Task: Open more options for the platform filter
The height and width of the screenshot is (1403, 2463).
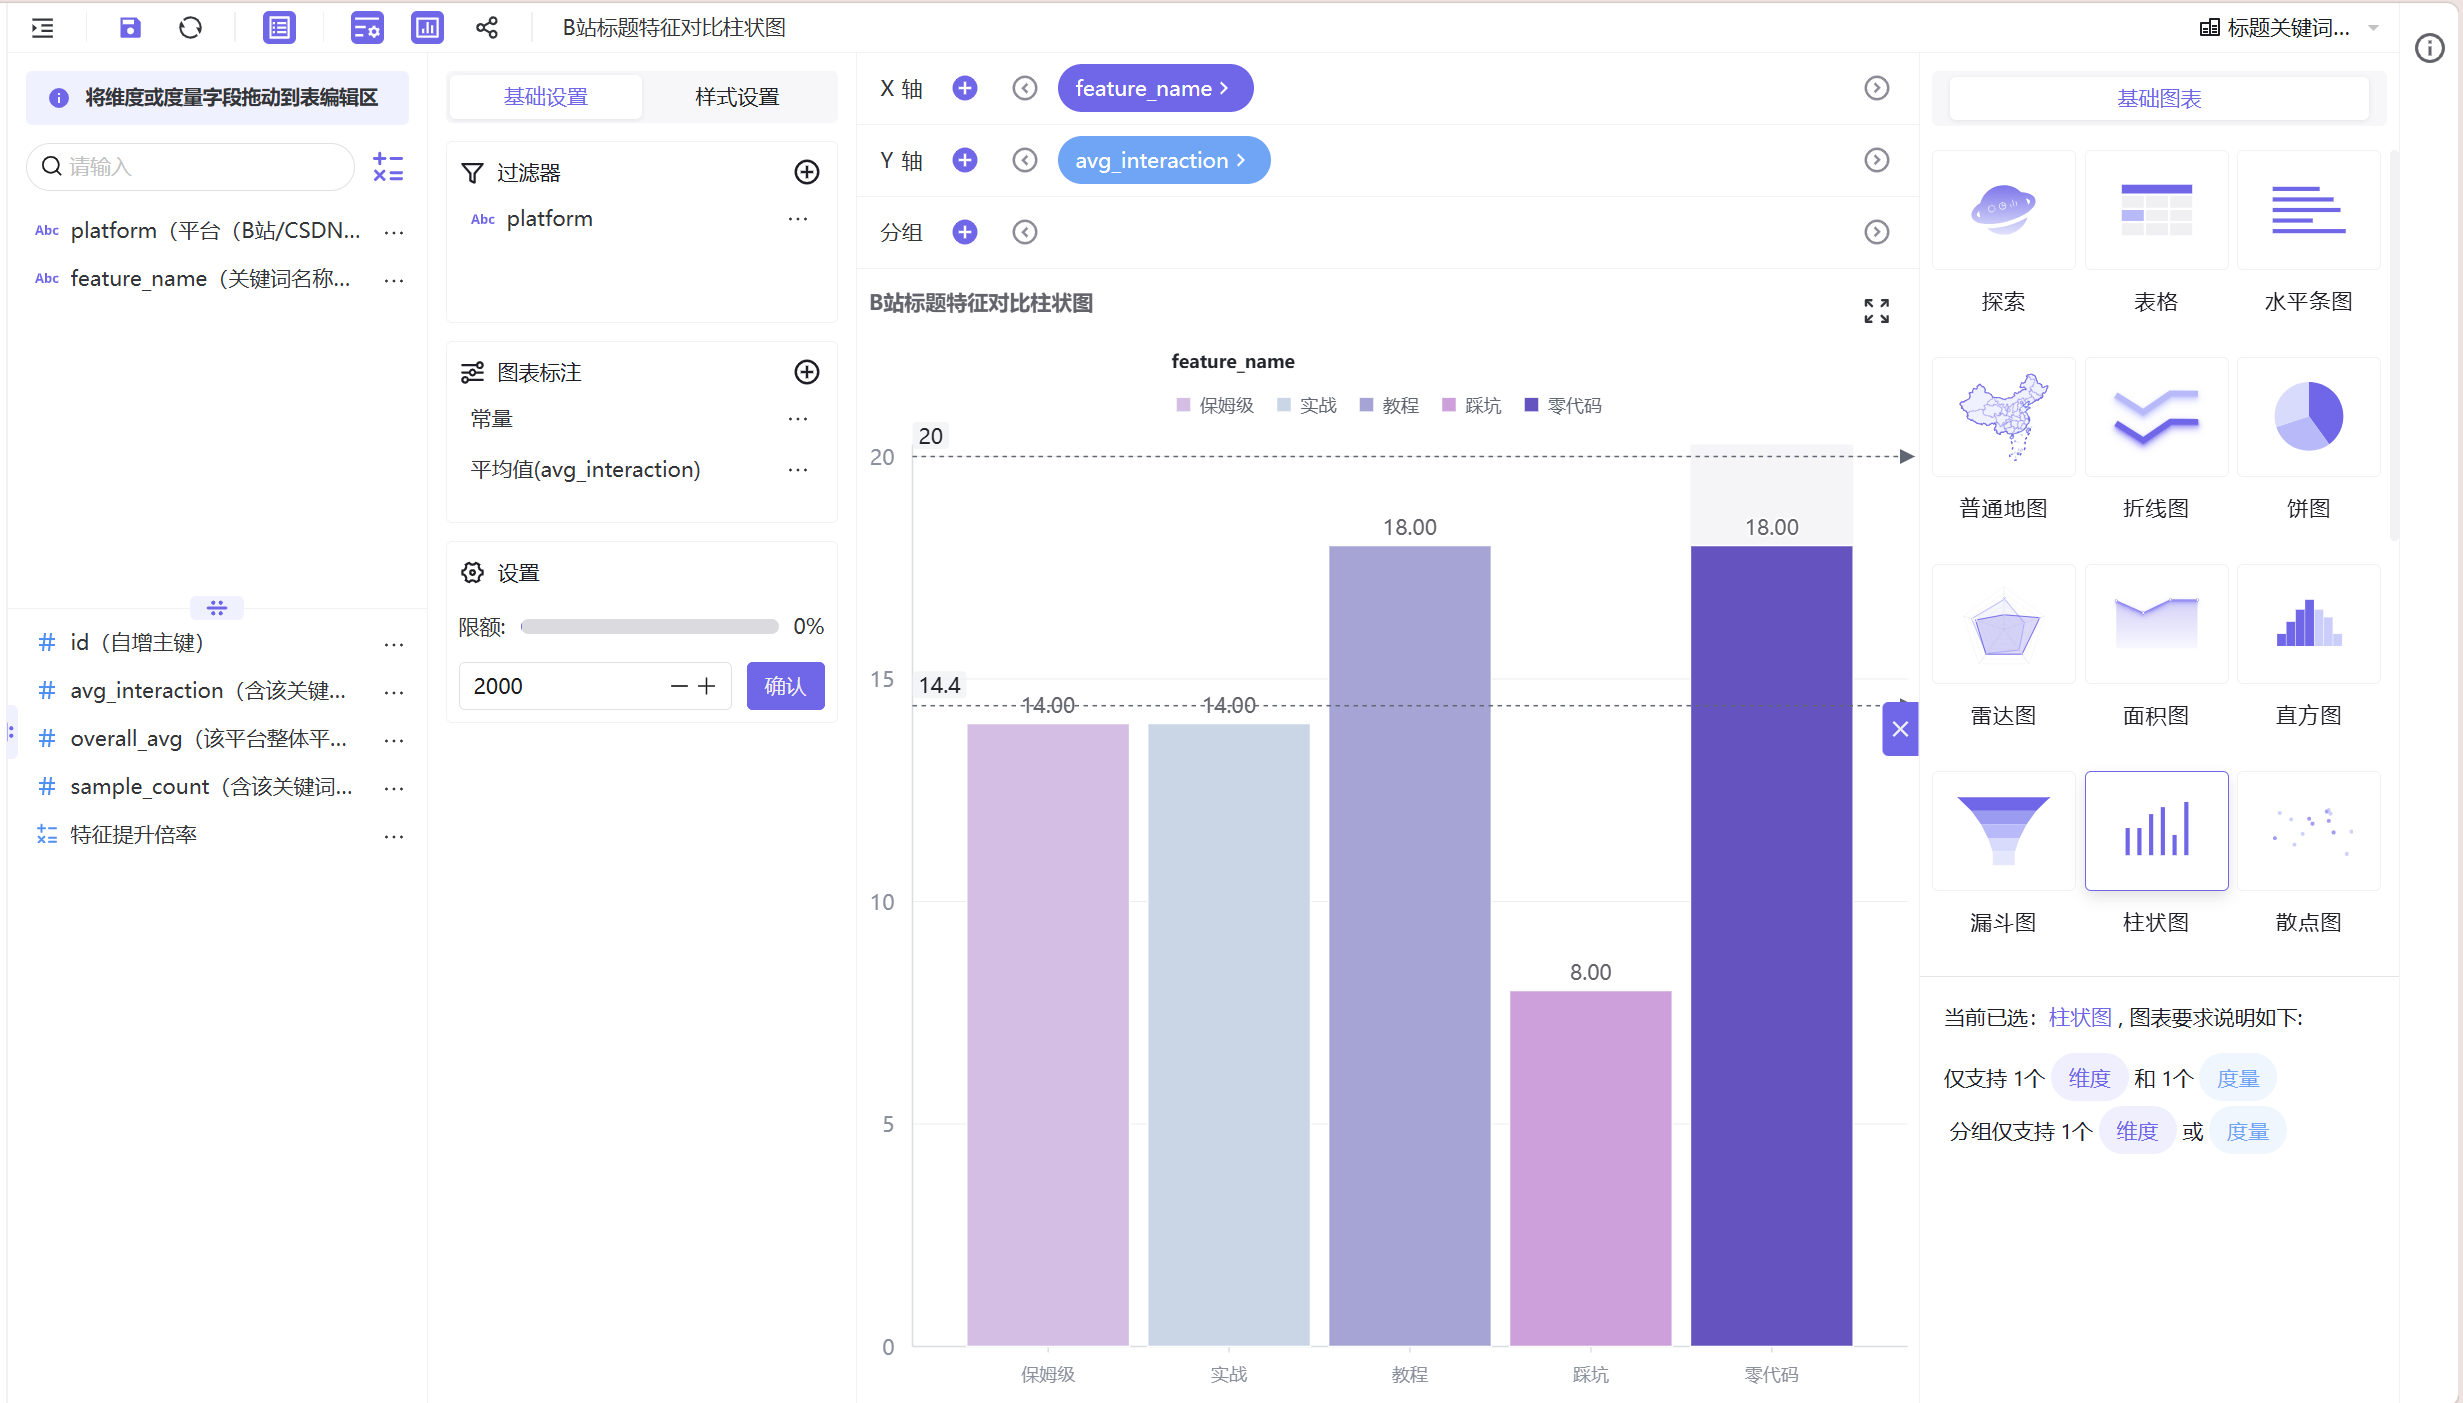Action: click(x=797, y=219)
